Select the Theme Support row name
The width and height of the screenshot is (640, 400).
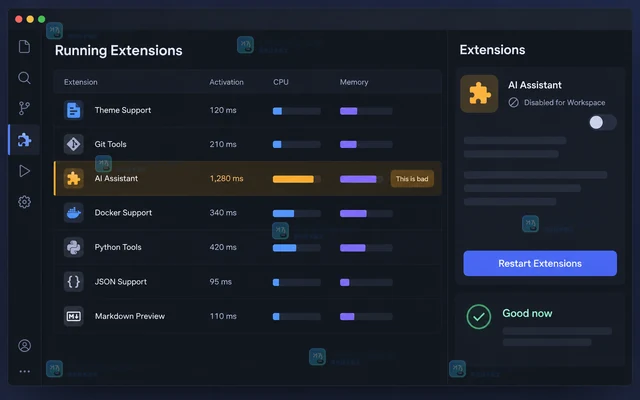tap(123, 110)
